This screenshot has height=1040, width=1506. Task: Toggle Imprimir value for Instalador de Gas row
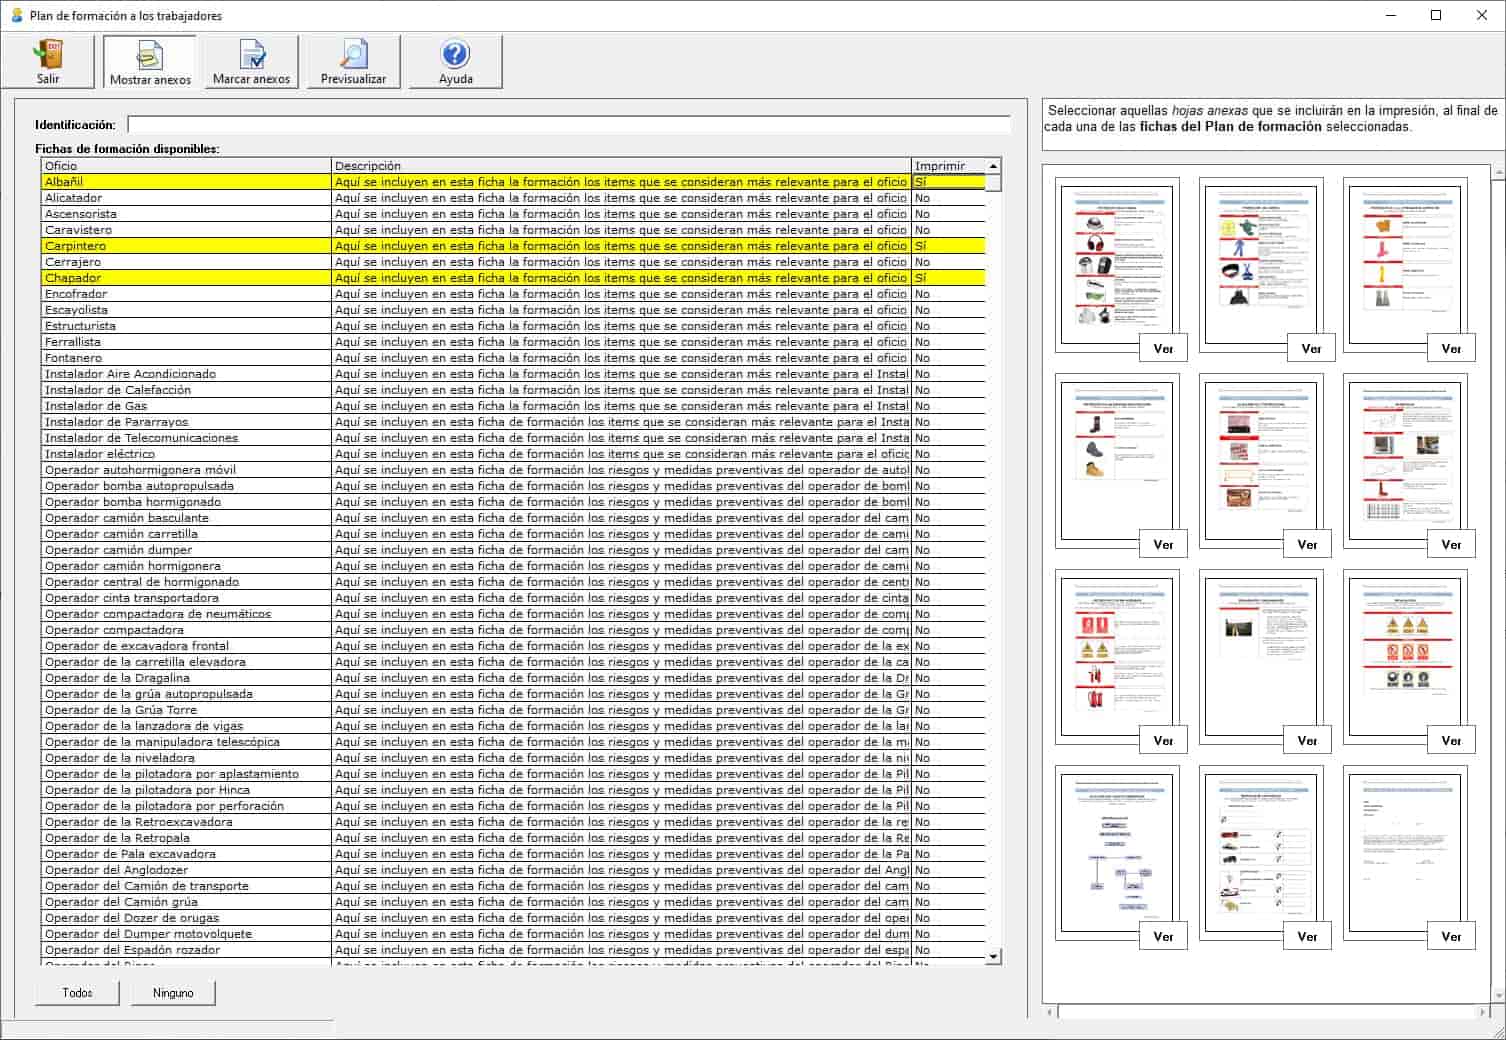coord(948,406)
